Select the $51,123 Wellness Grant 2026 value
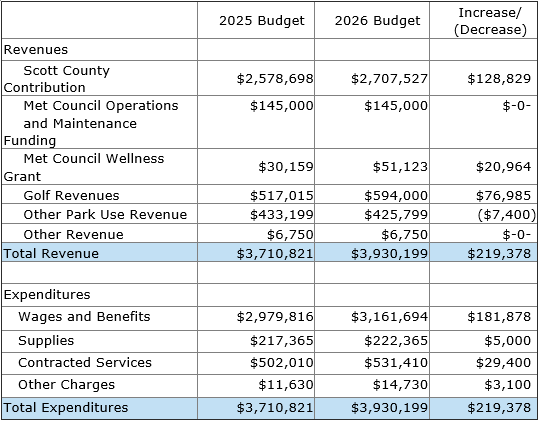Viewport: 539px width, 421px height. coord(400,167)
